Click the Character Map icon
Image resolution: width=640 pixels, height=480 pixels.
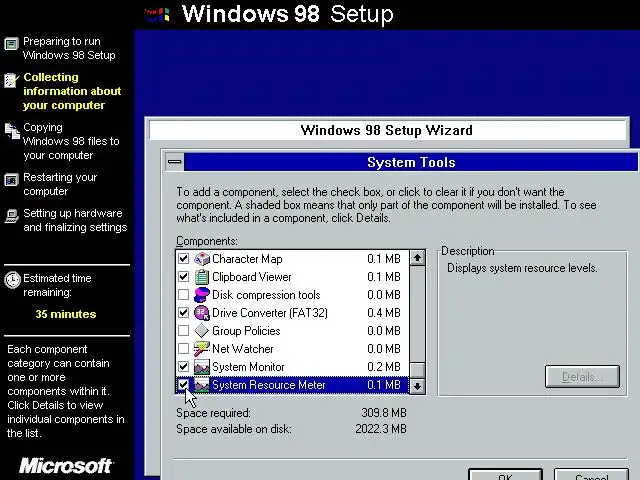coord(202,259)
